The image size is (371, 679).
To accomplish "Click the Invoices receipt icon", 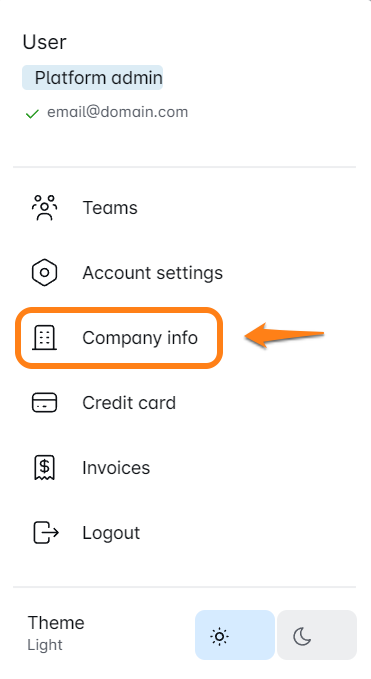I will pyautogui.click(x=44, y=468).
